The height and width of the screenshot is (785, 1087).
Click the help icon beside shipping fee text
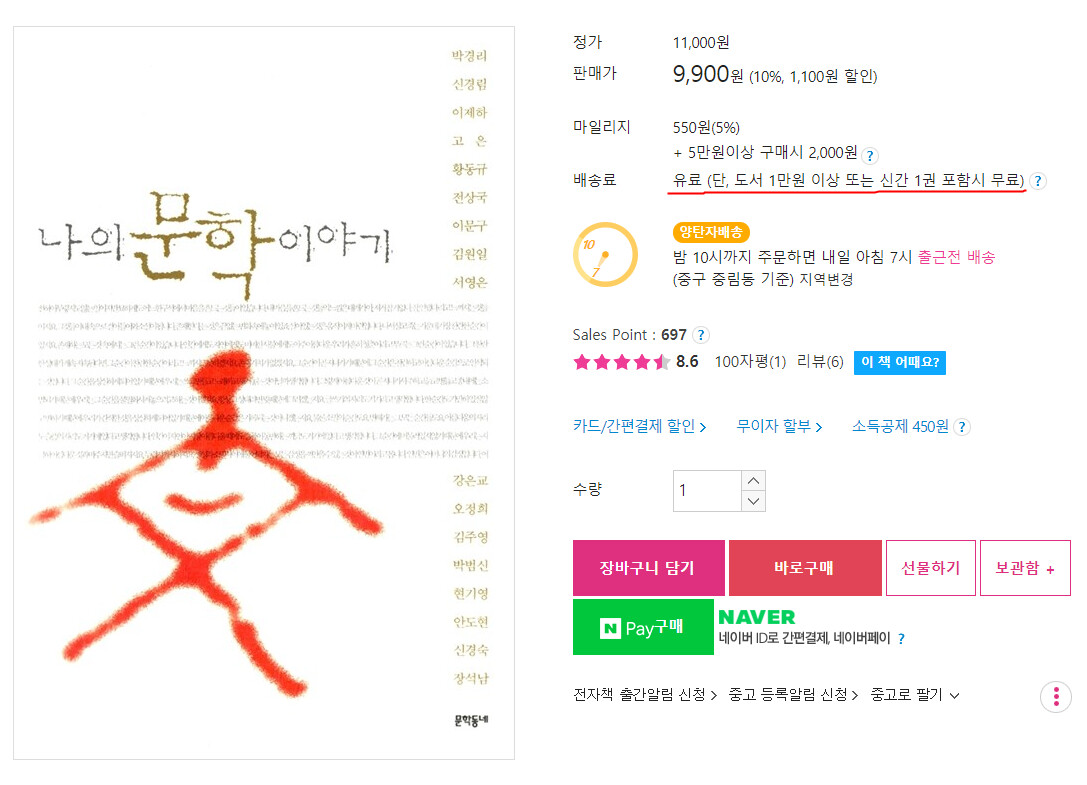point(1038,181)
